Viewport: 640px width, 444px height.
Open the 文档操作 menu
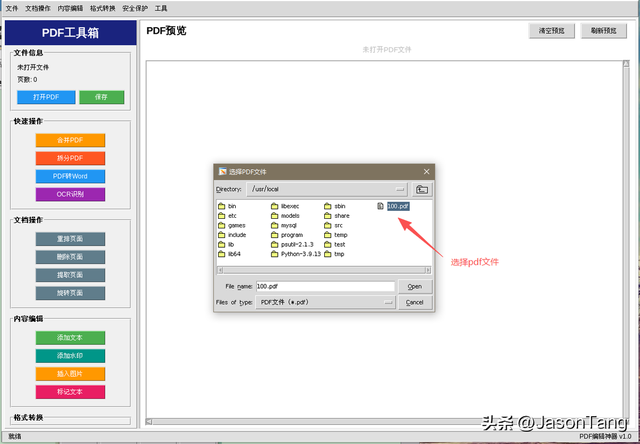click(x=38, y=8)
